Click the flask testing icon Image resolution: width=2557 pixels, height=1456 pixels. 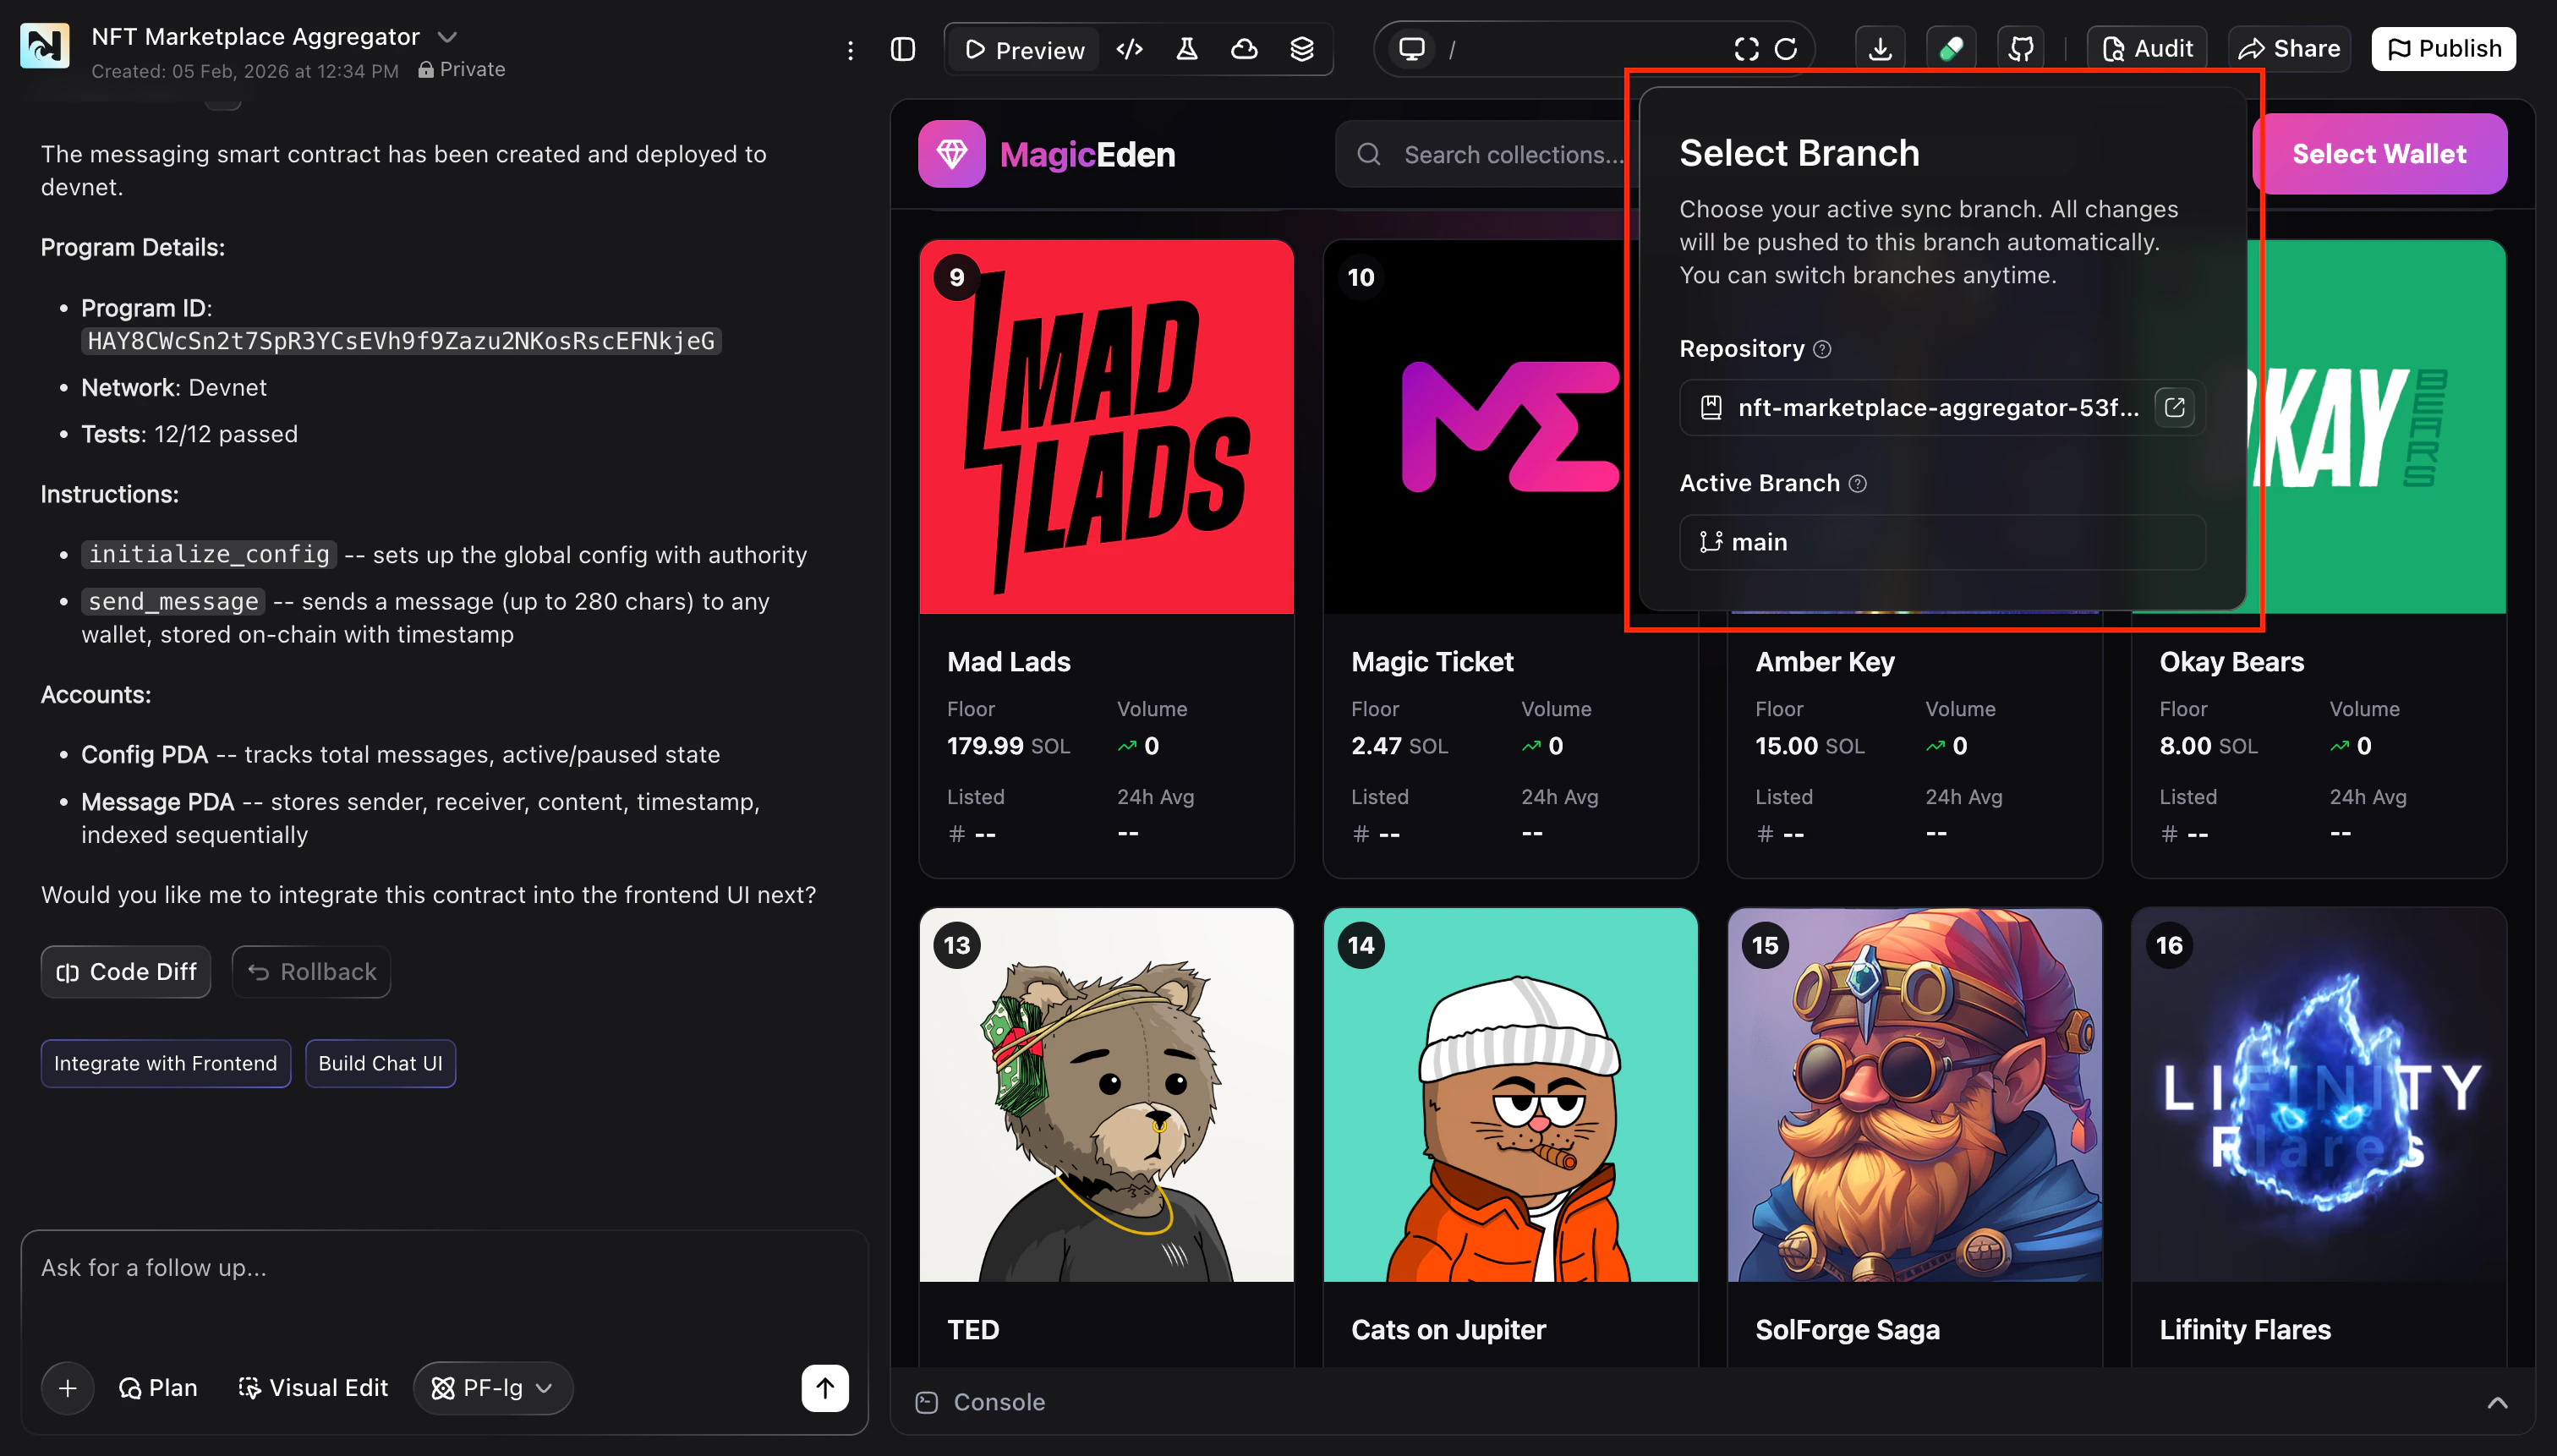1186,49
